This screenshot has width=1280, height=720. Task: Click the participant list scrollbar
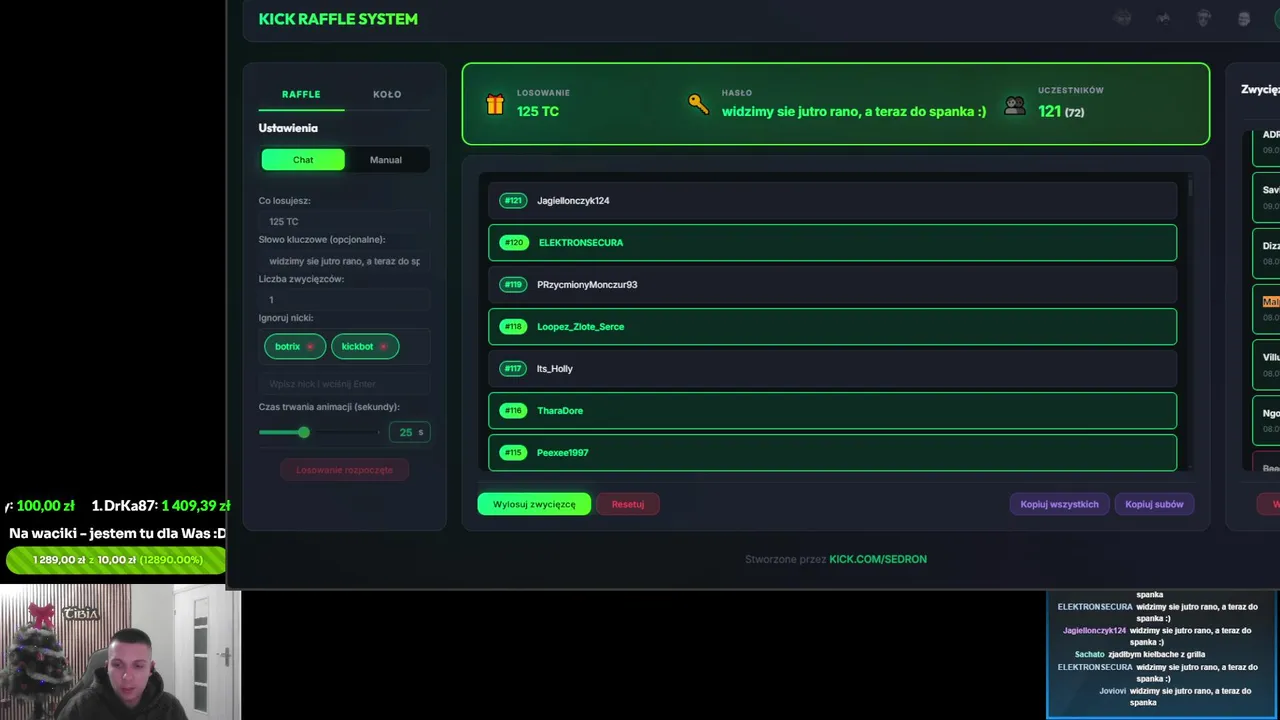tap(1189, 188)
